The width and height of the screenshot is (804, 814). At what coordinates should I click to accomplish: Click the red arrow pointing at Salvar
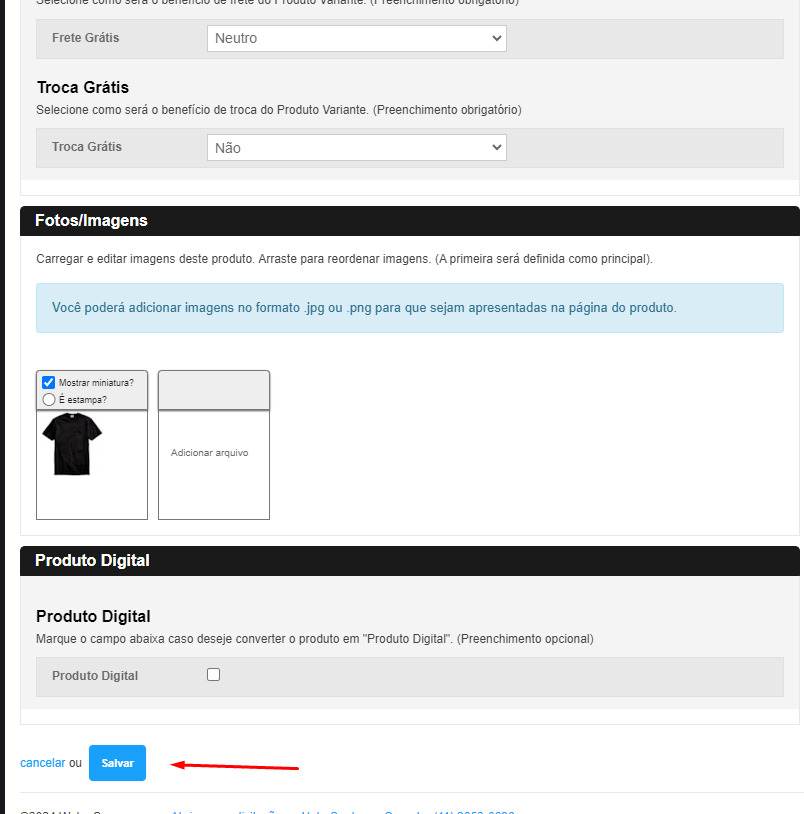point(235,767)
